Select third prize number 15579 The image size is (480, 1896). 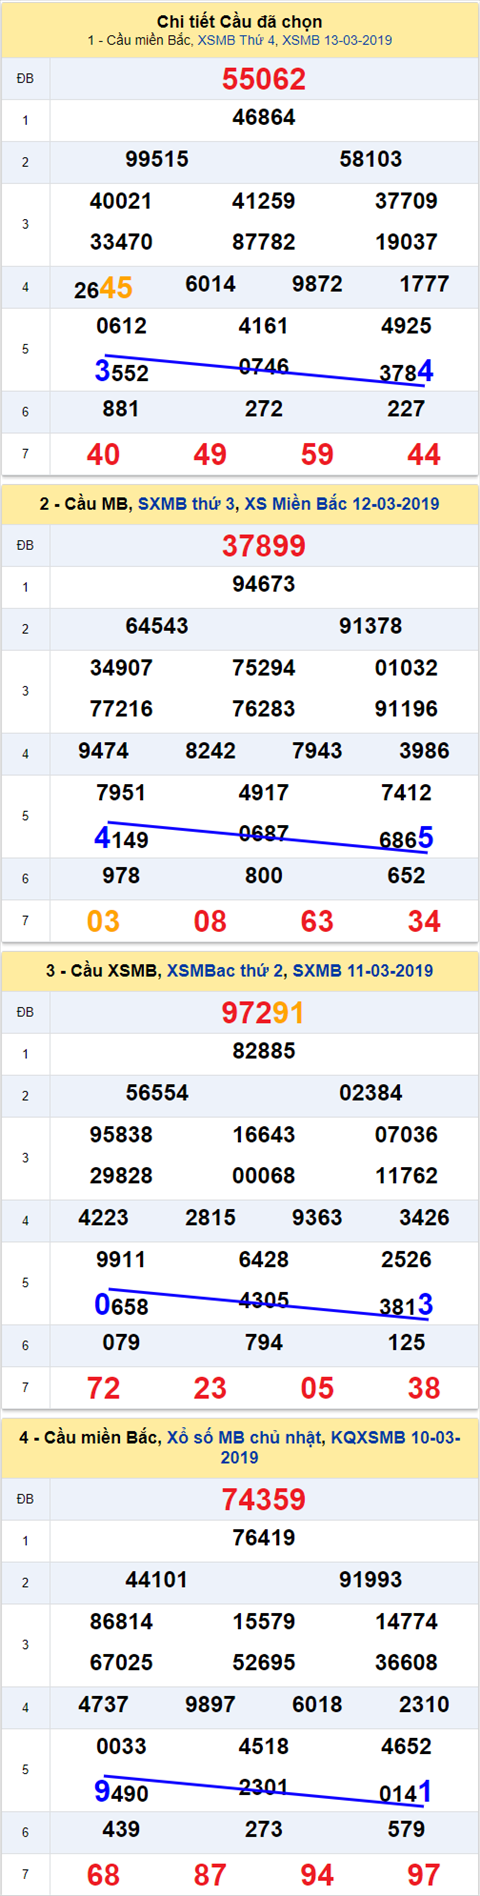(264, 1622)
